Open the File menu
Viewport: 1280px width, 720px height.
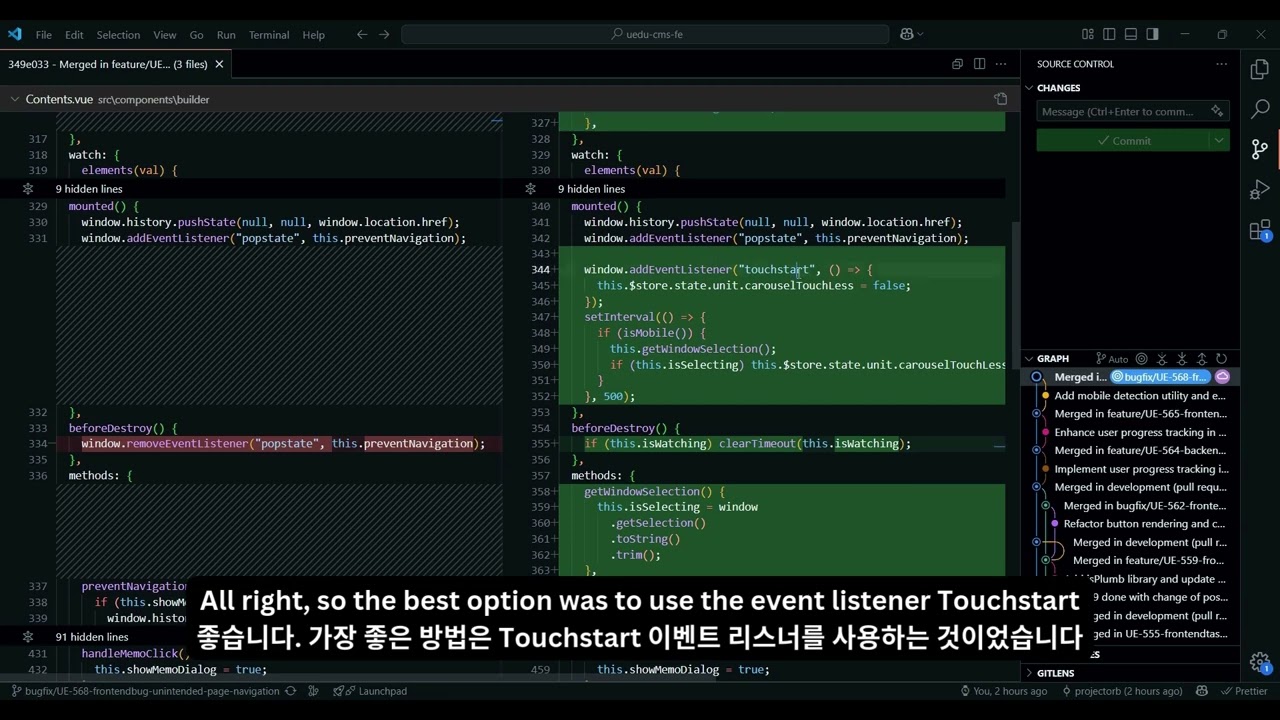pos(44,34)
